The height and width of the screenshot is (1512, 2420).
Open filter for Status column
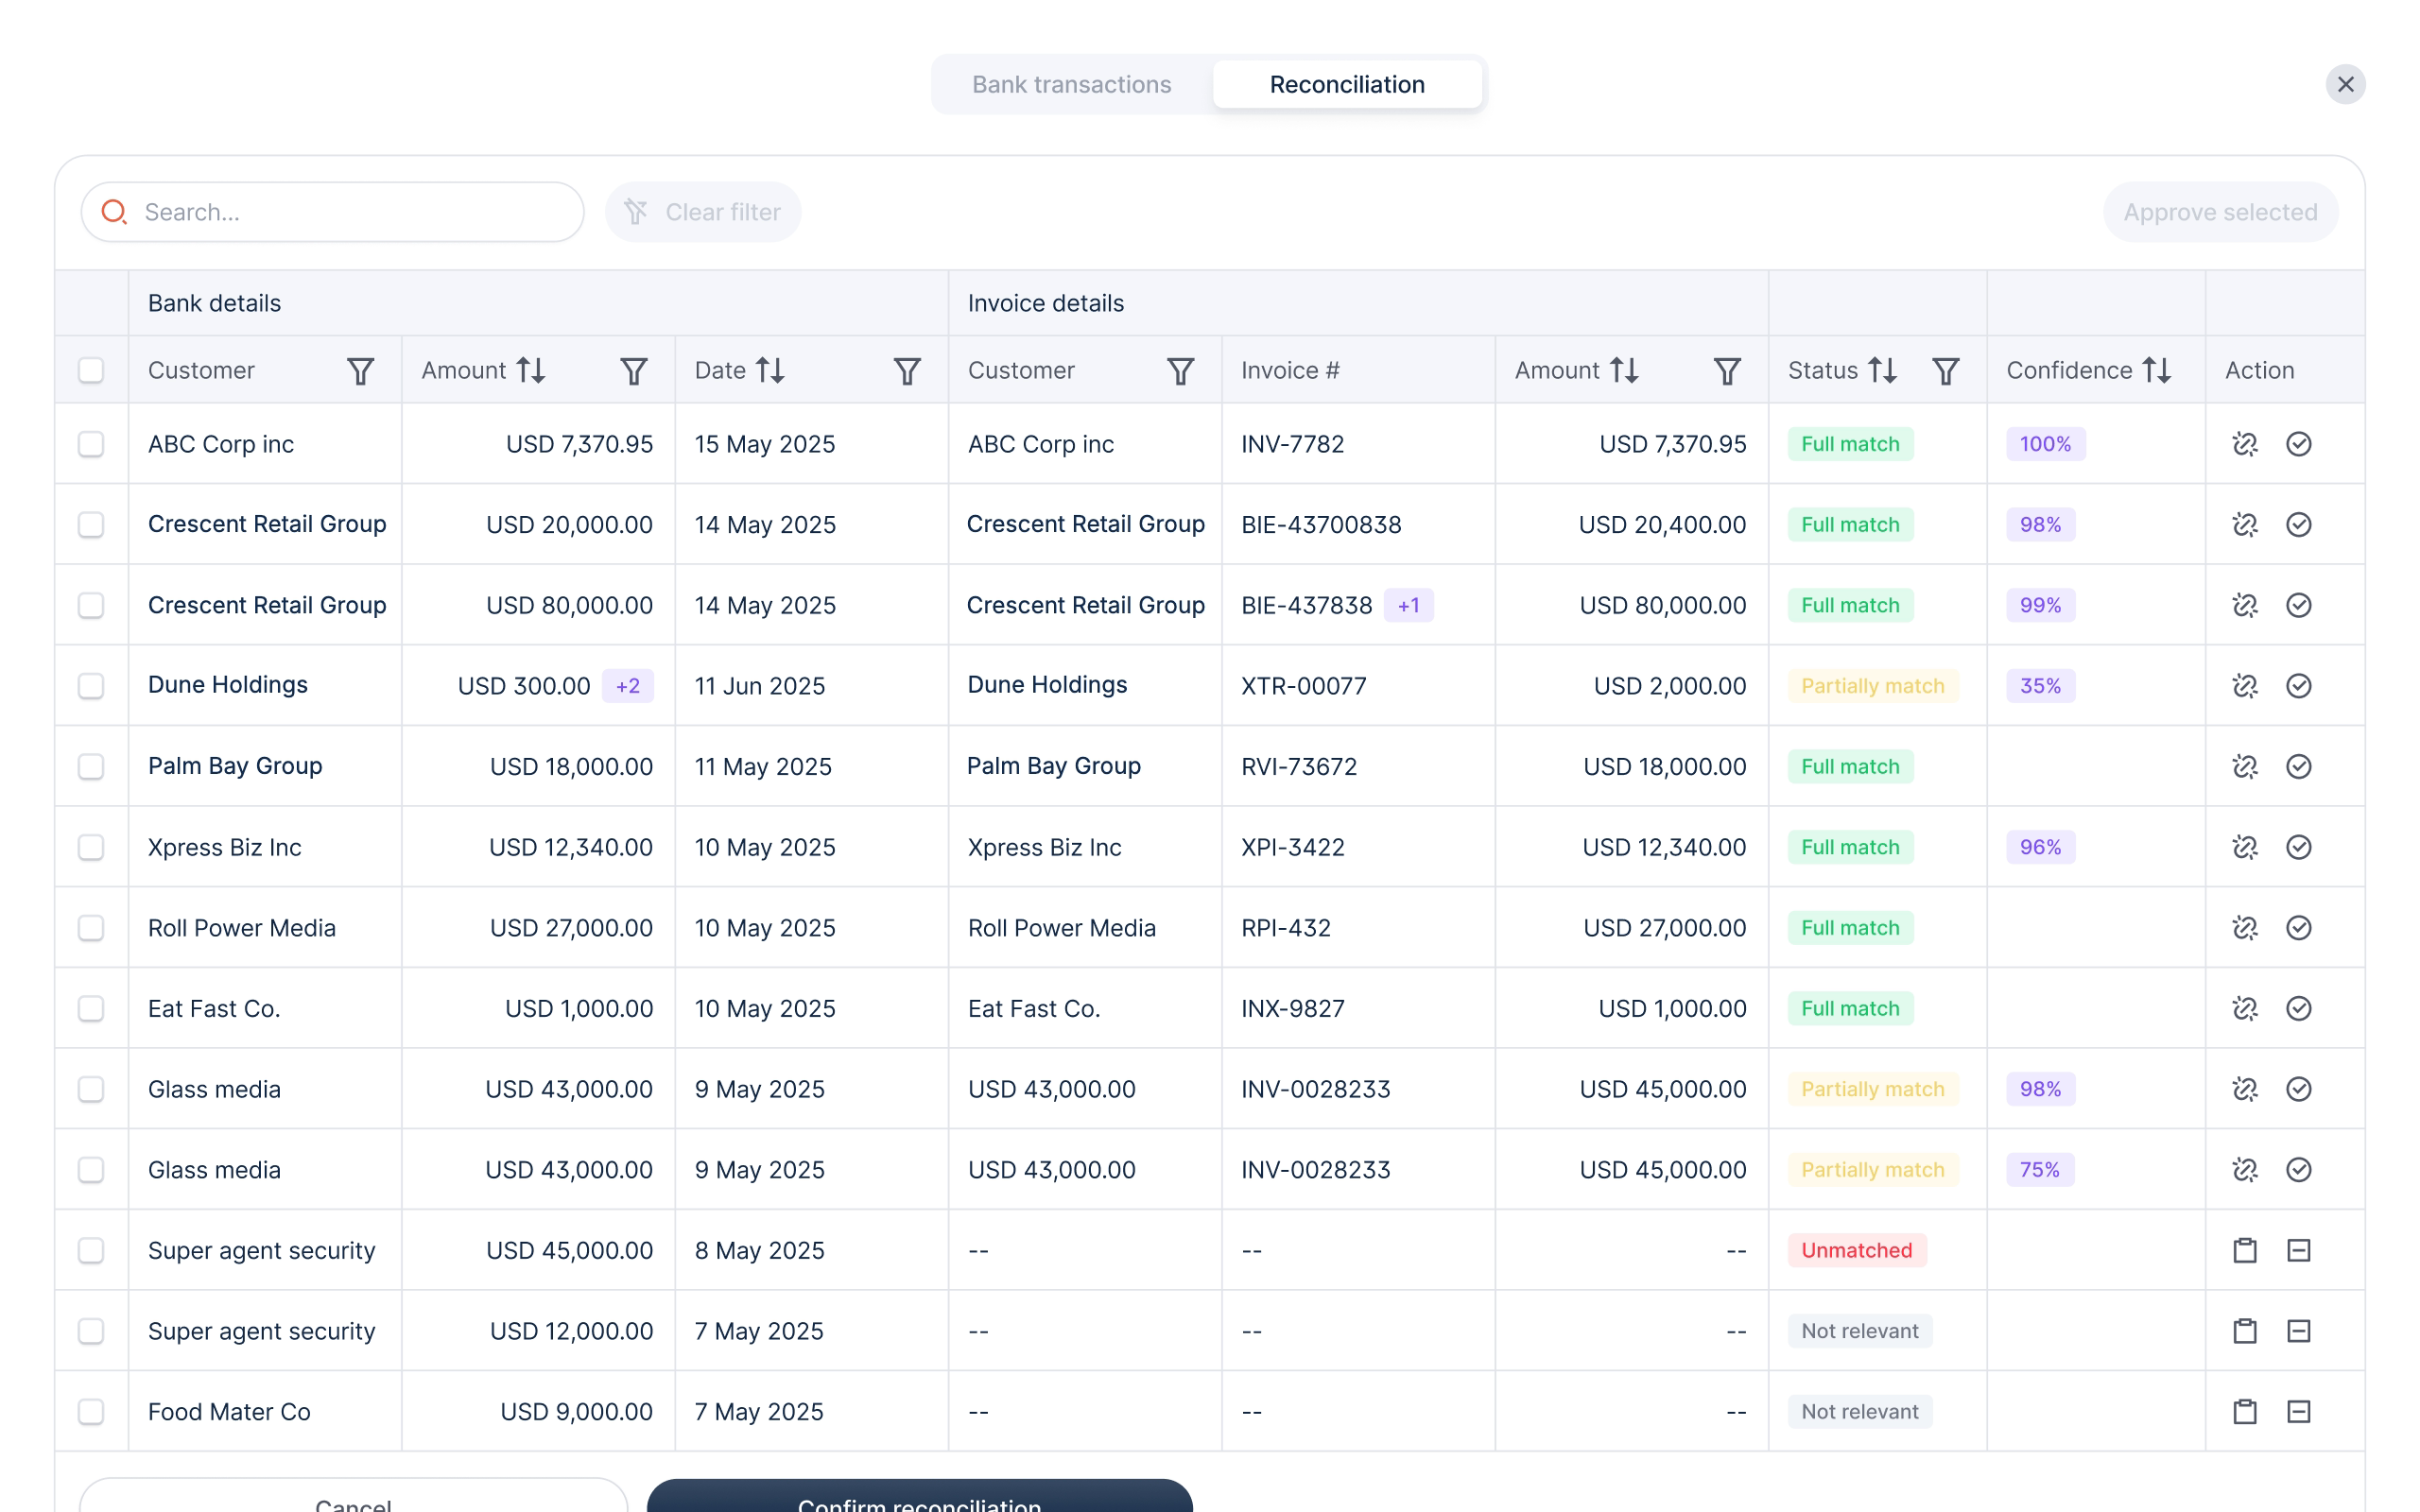click(x=1946, y=371)
